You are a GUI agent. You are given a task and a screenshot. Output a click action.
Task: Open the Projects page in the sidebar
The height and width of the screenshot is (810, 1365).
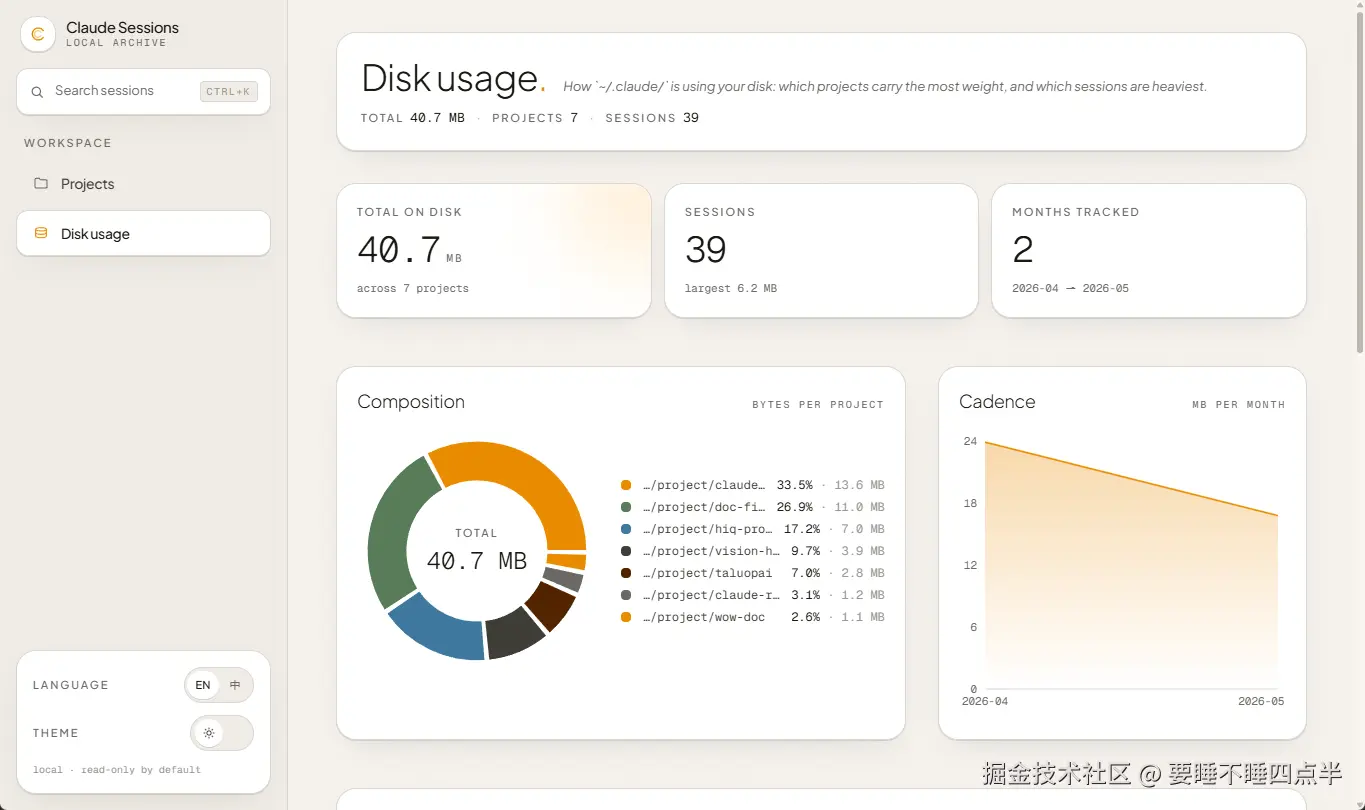[144, 184]
